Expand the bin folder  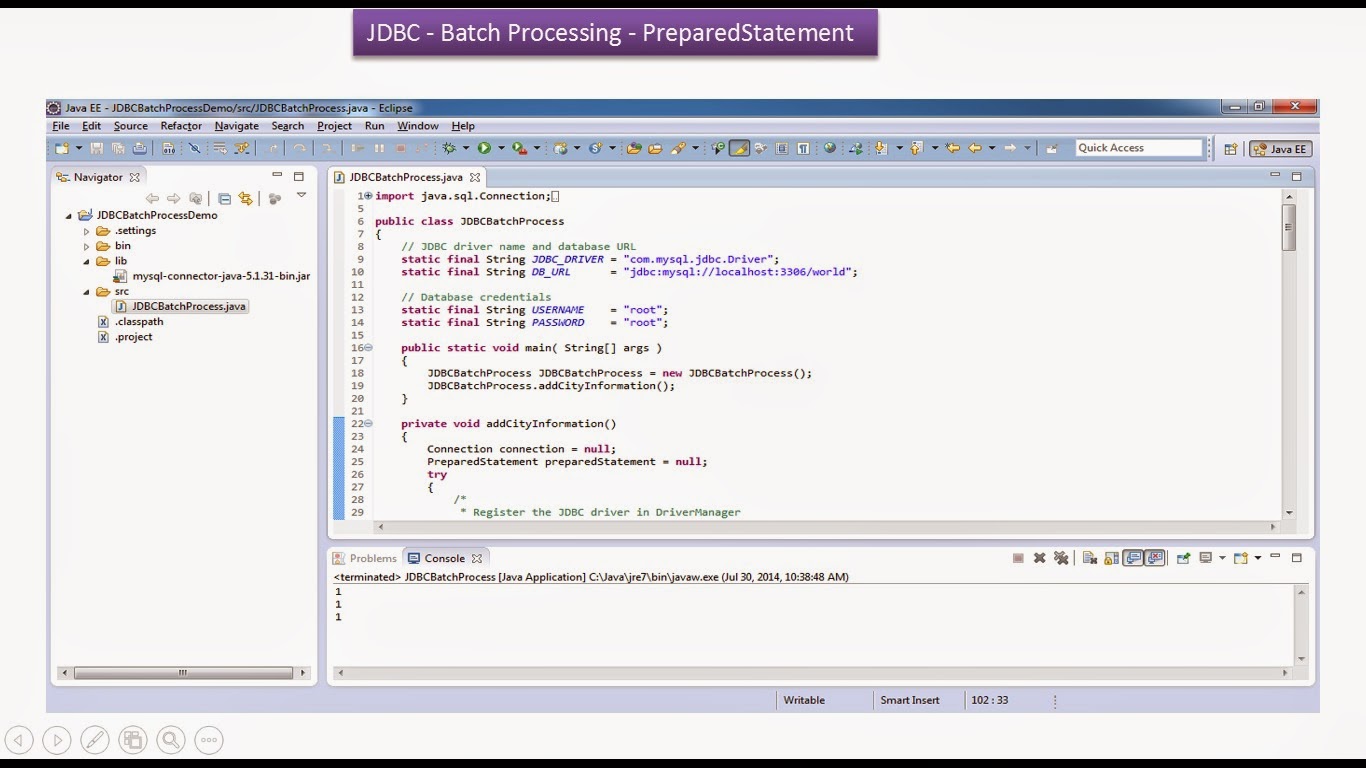click(86, 246)
